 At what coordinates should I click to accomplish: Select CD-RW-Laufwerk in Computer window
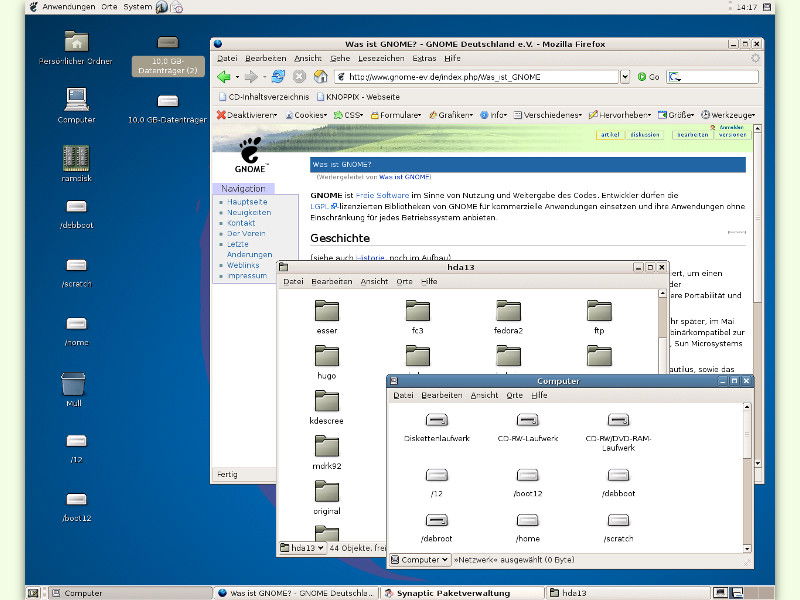[x=528, y=428]
